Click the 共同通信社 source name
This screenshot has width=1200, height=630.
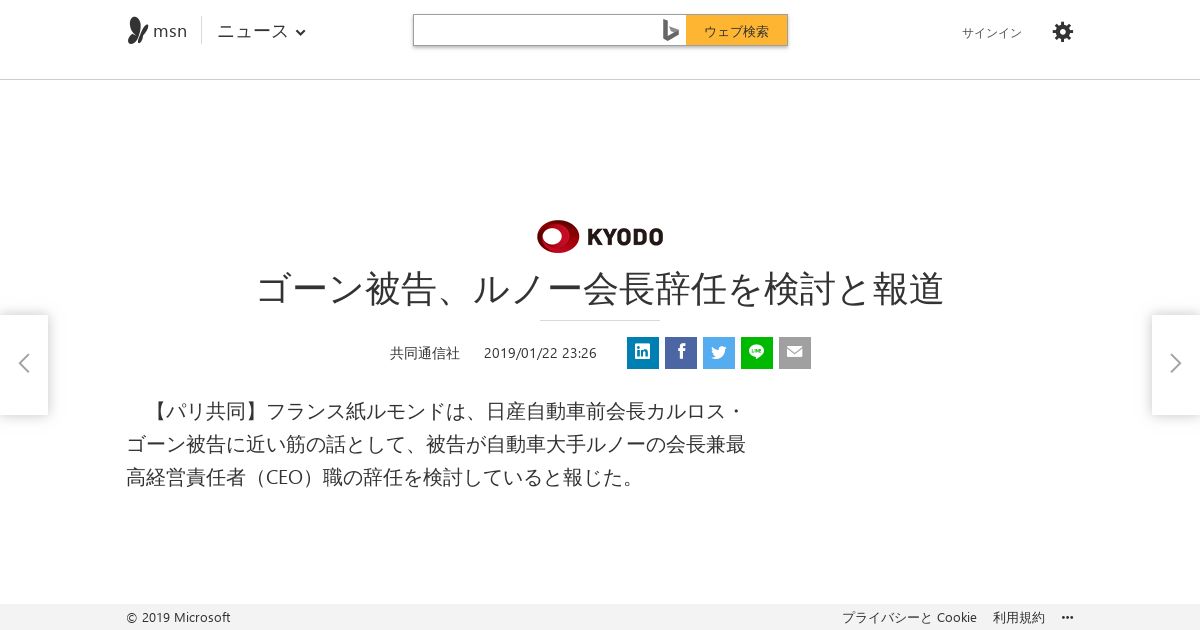tap(425, 353)
